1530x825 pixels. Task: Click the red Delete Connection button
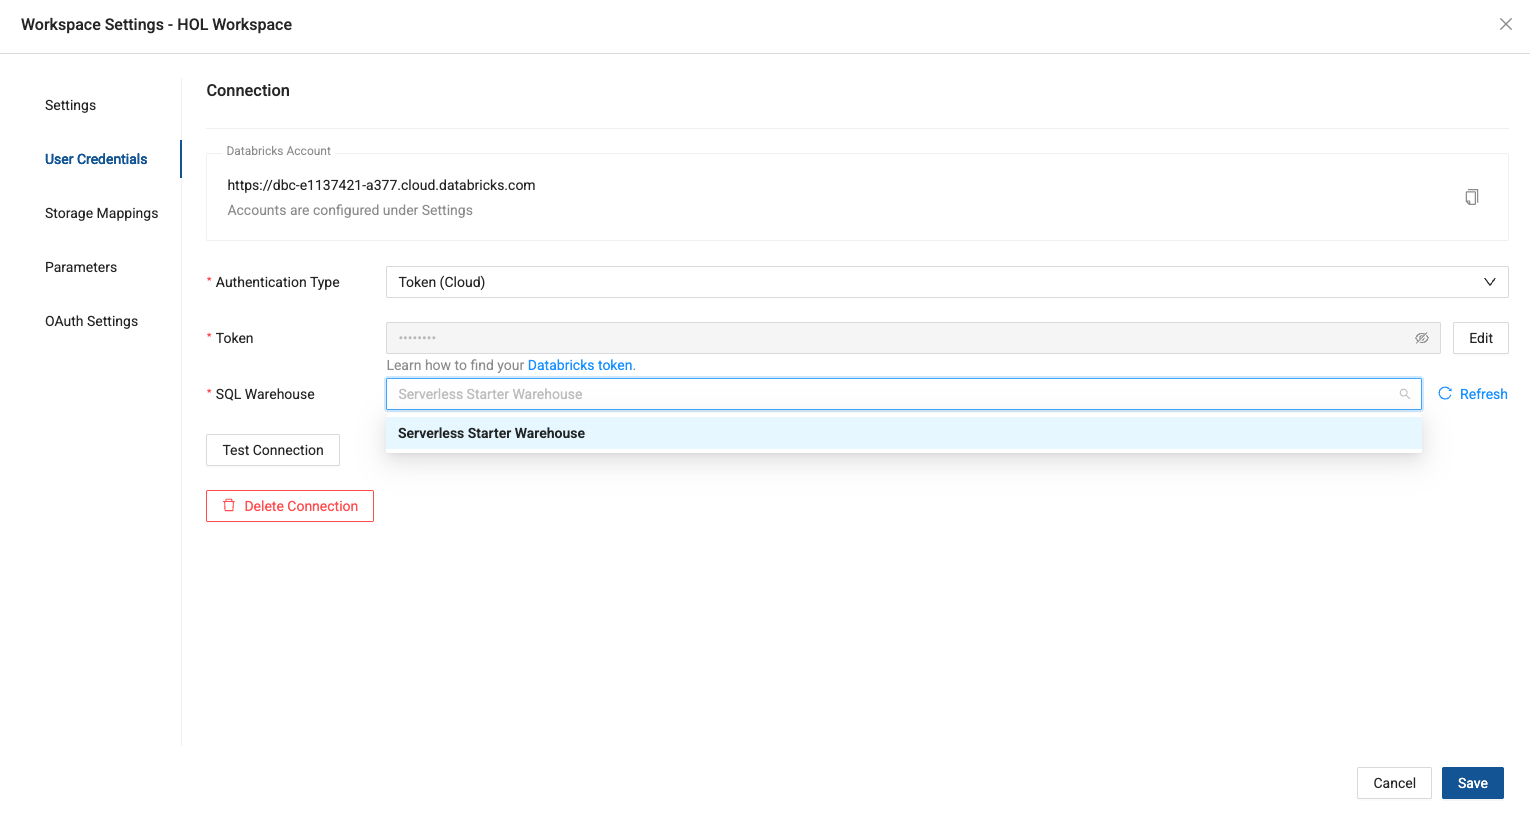(x=290, y=506)
